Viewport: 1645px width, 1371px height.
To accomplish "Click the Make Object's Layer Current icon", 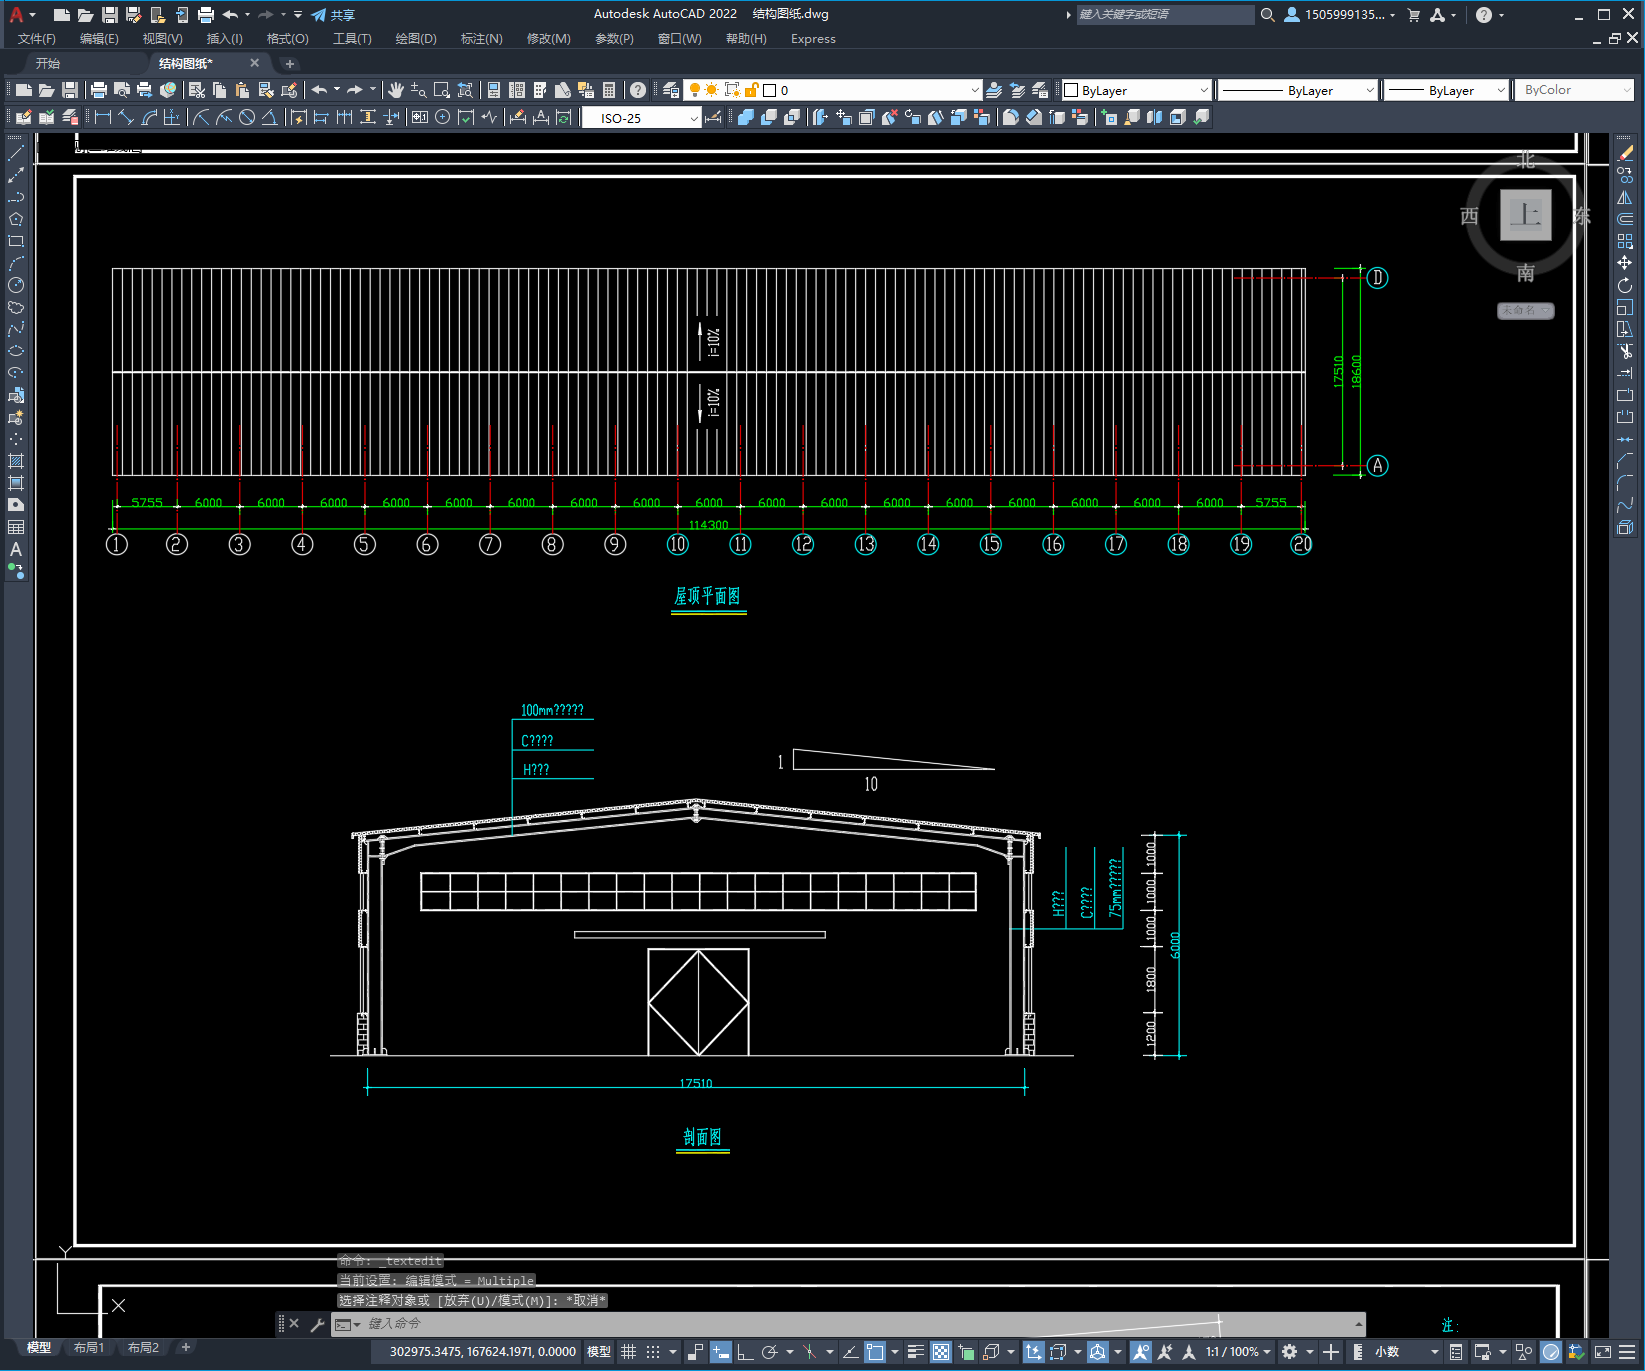I will pos(994,90).
